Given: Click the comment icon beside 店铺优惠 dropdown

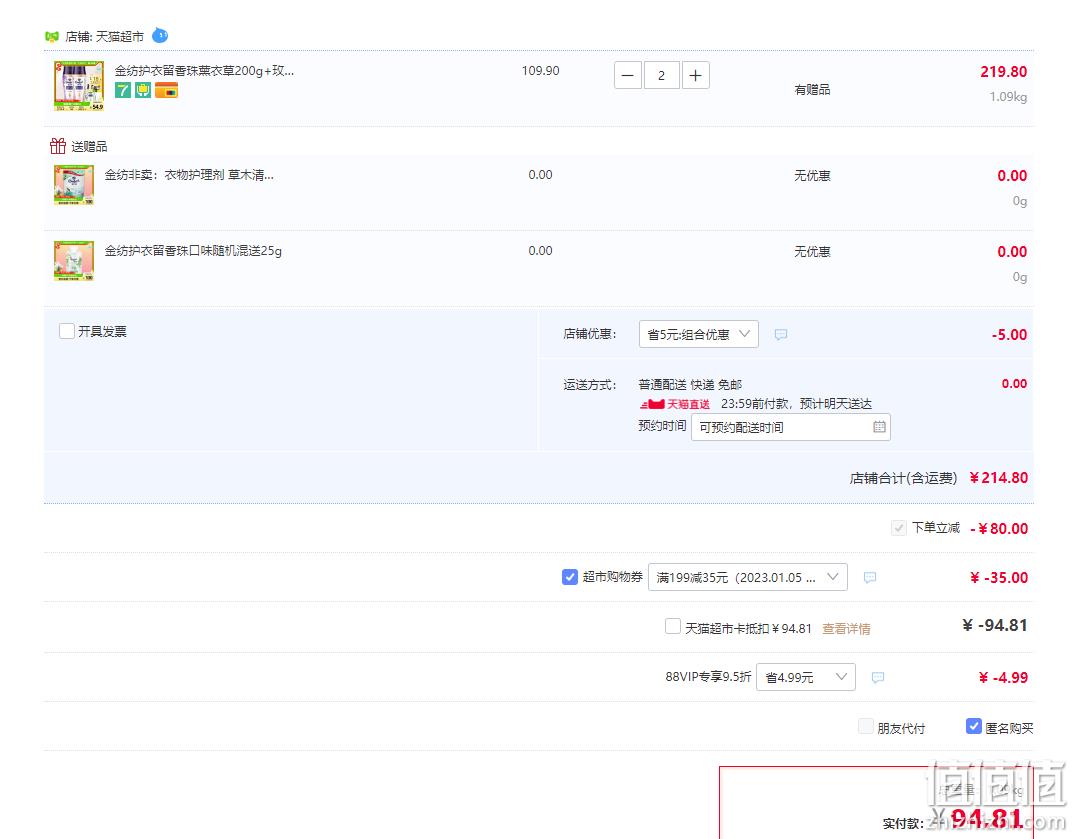Looking at the screenshot, I should click(781, 335).
